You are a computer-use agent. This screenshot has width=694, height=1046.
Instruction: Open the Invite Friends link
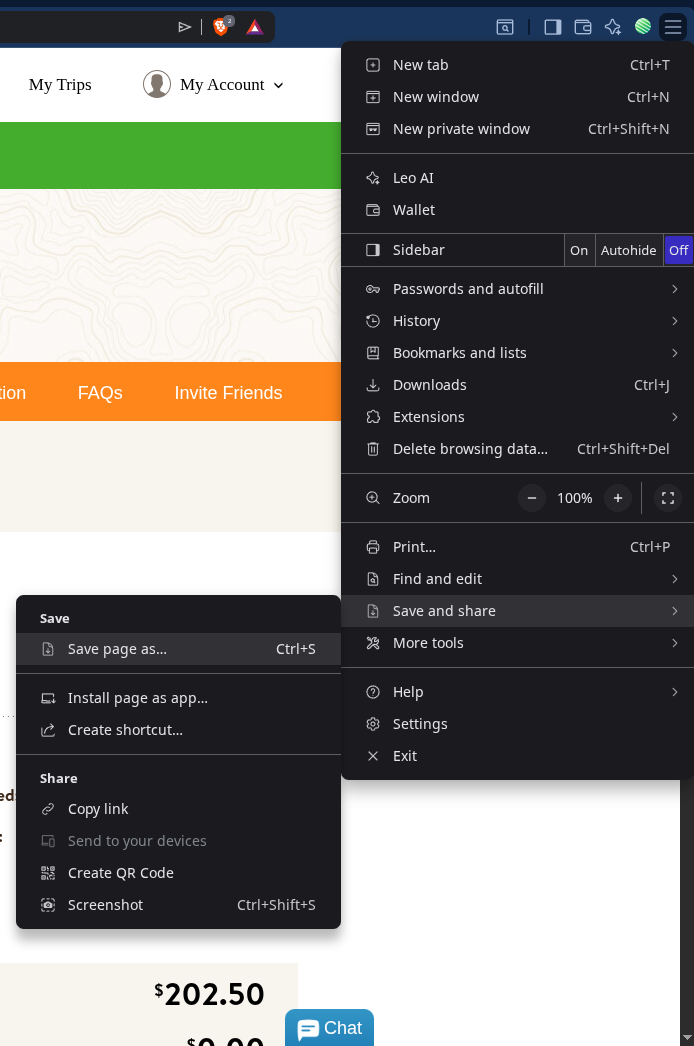pos(228,393)
